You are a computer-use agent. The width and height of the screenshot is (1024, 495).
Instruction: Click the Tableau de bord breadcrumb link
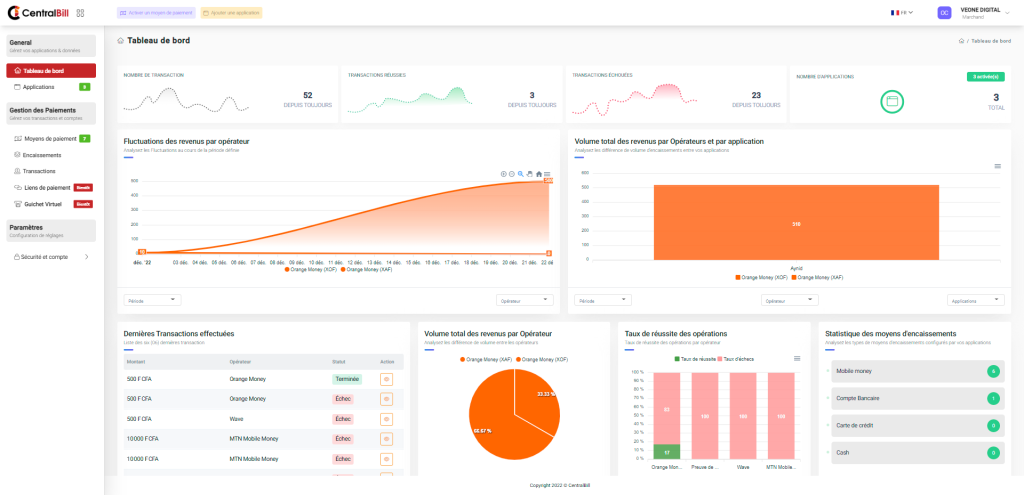[991, 40]
